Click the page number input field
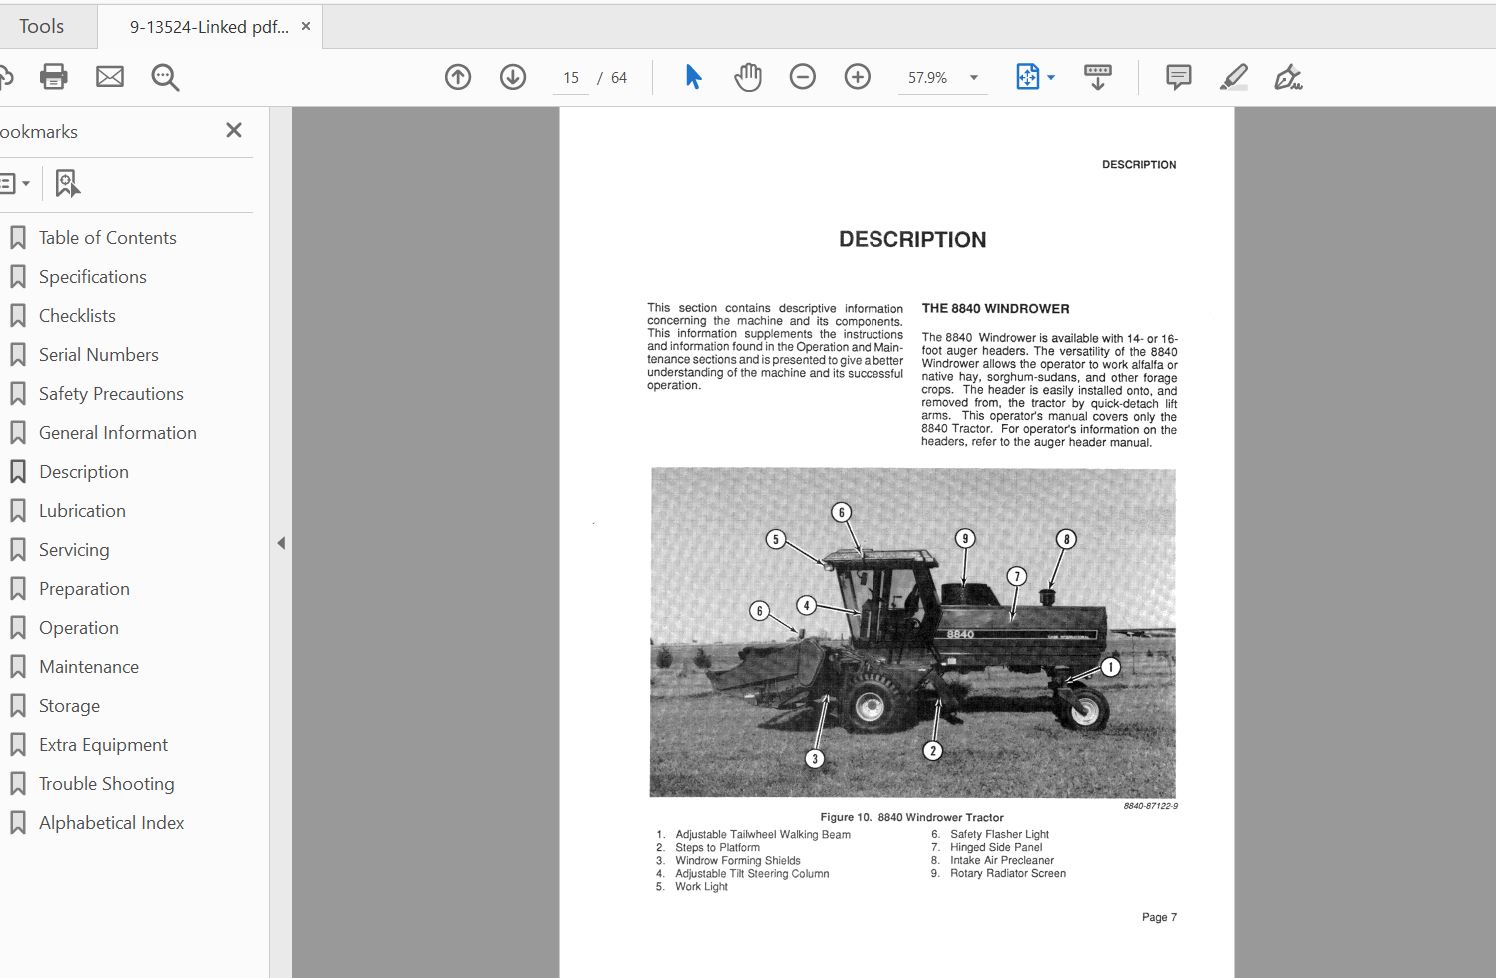This screenshot has height=978, width=1496. 571,78
